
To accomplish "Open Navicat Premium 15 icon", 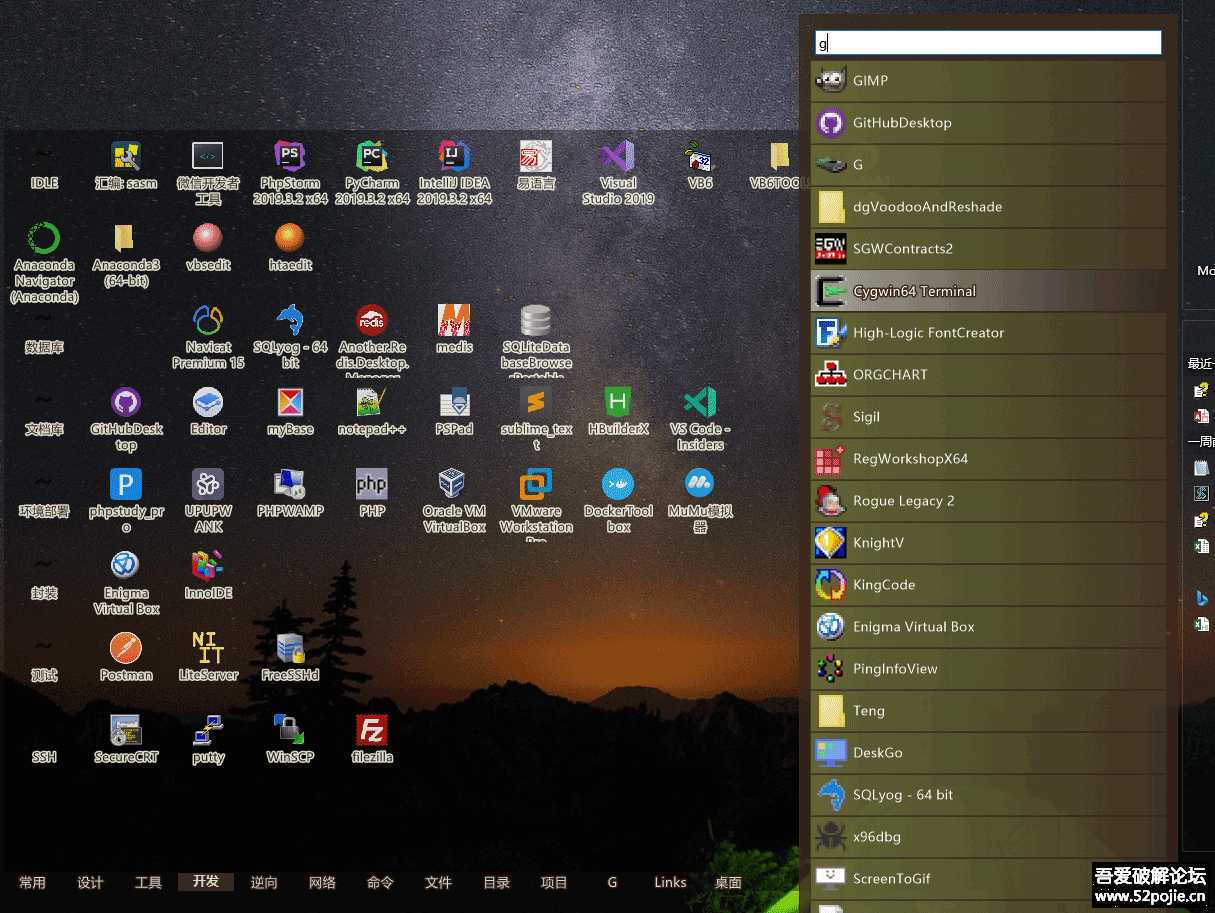I will 208,322.
